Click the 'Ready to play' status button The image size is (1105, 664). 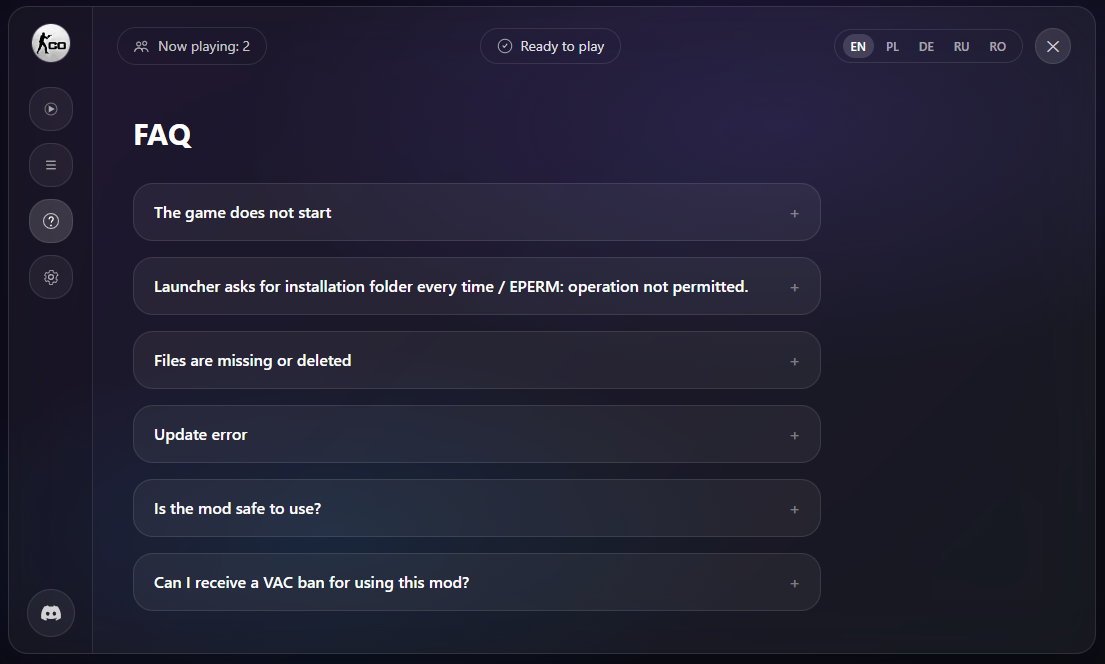(x=550, y=45)
